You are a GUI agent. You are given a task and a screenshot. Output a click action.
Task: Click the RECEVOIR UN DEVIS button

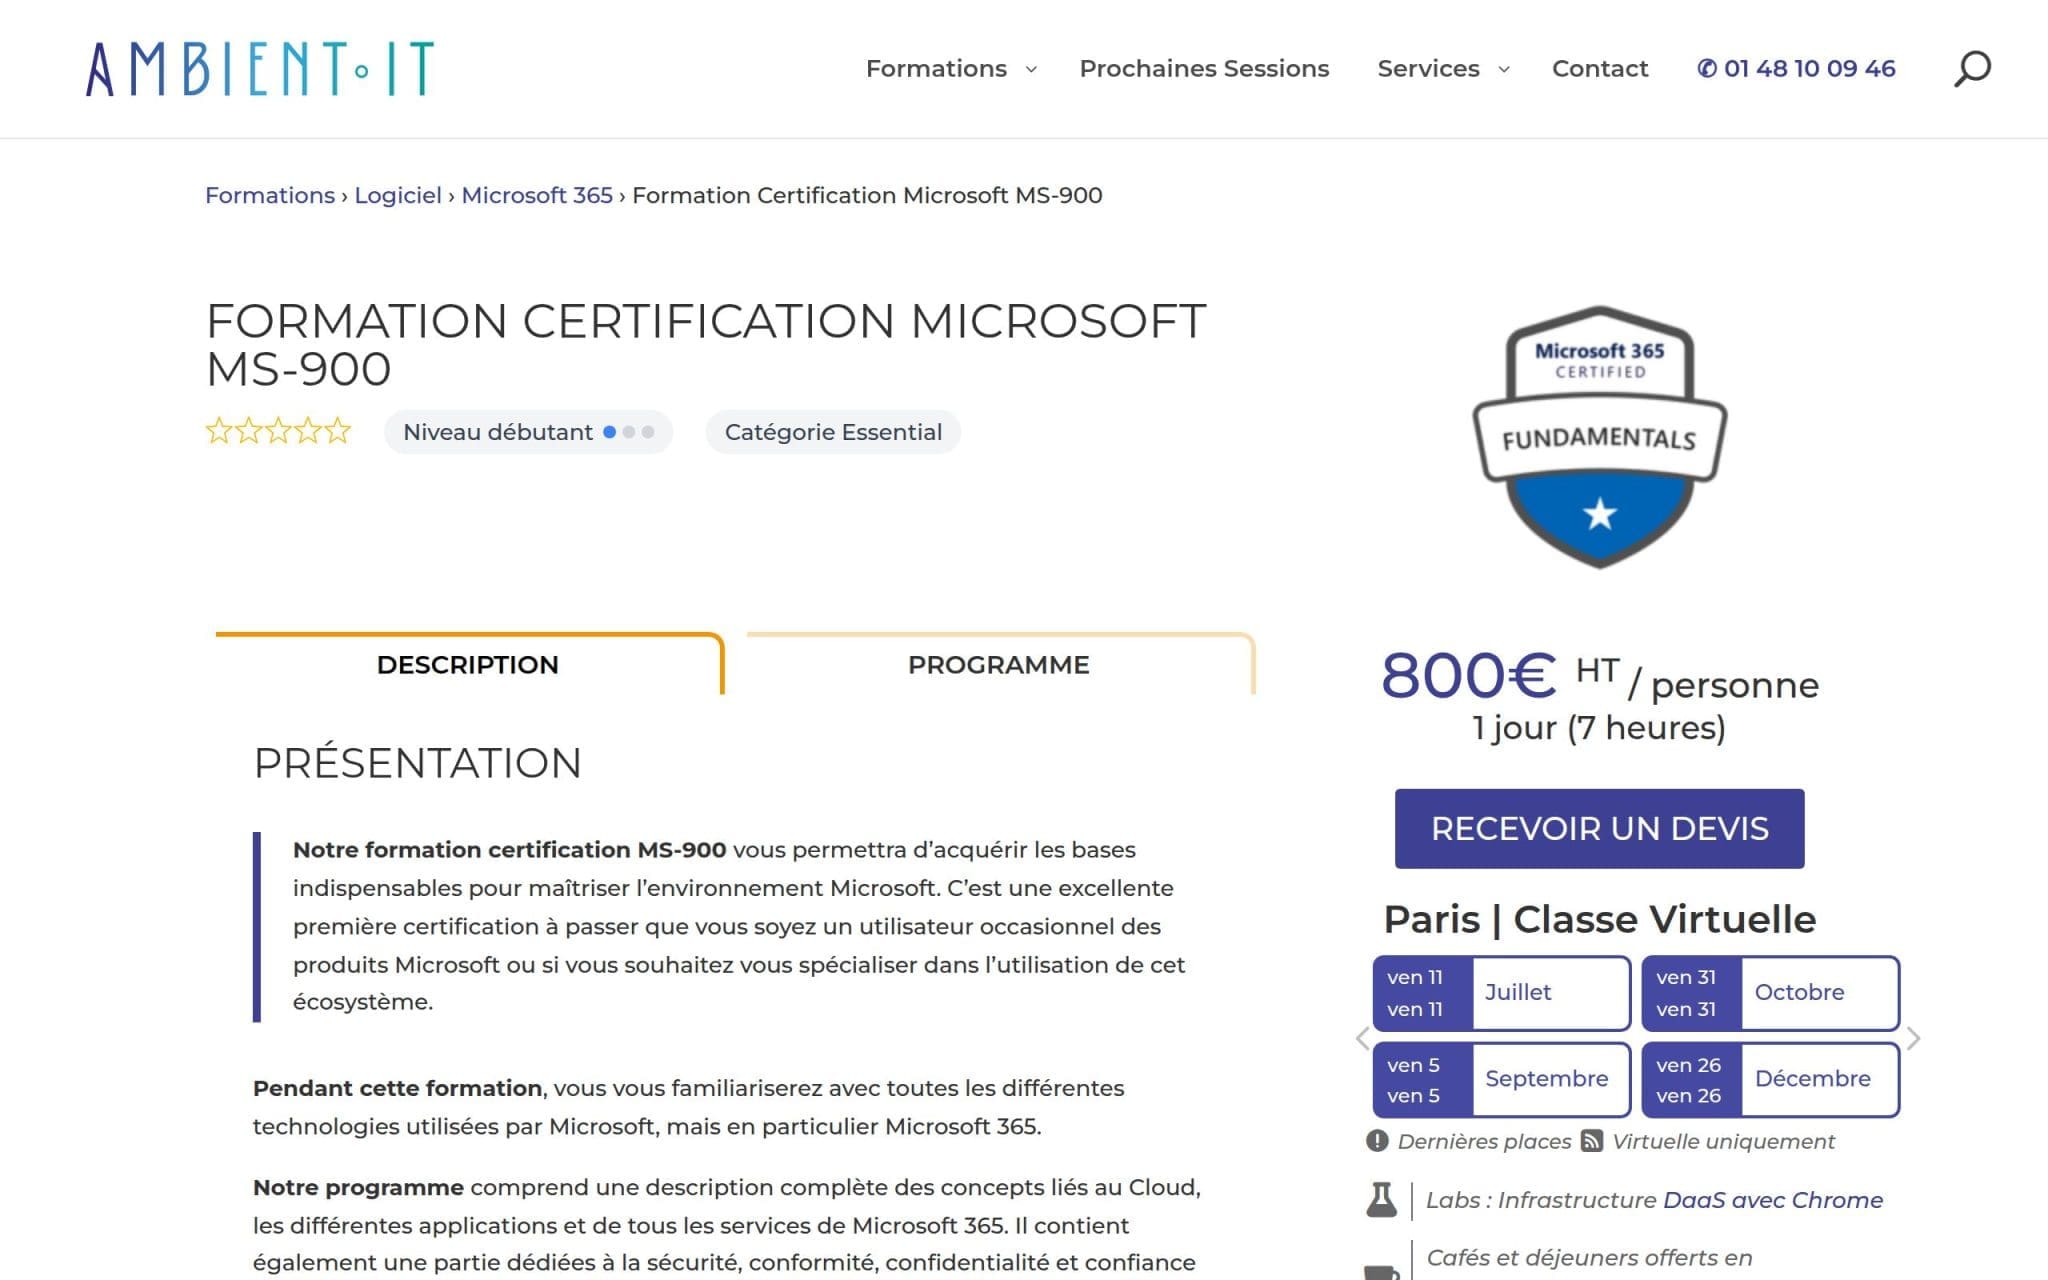pos(1599,828)
